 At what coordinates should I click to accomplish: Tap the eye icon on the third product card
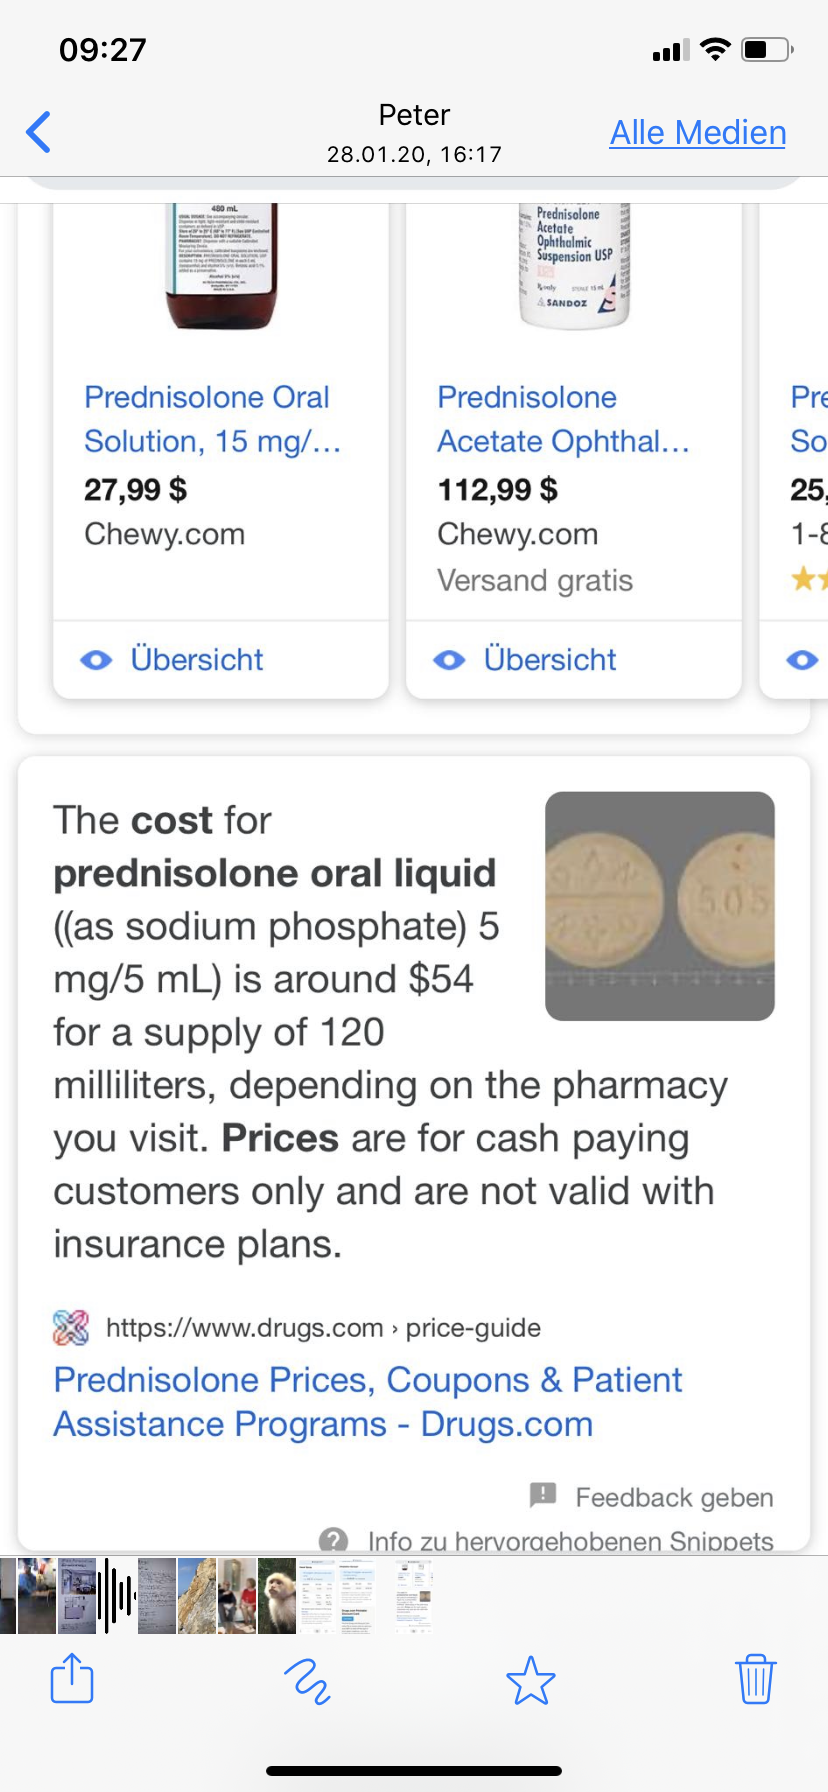pyautogui.click(x=802, y=660)
